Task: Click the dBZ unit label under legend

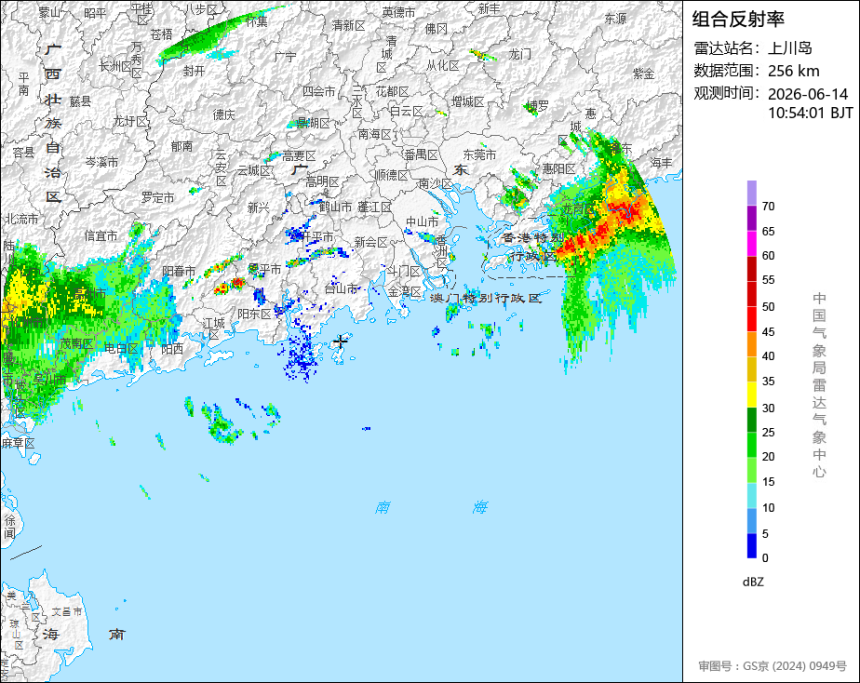Action: 753,582
